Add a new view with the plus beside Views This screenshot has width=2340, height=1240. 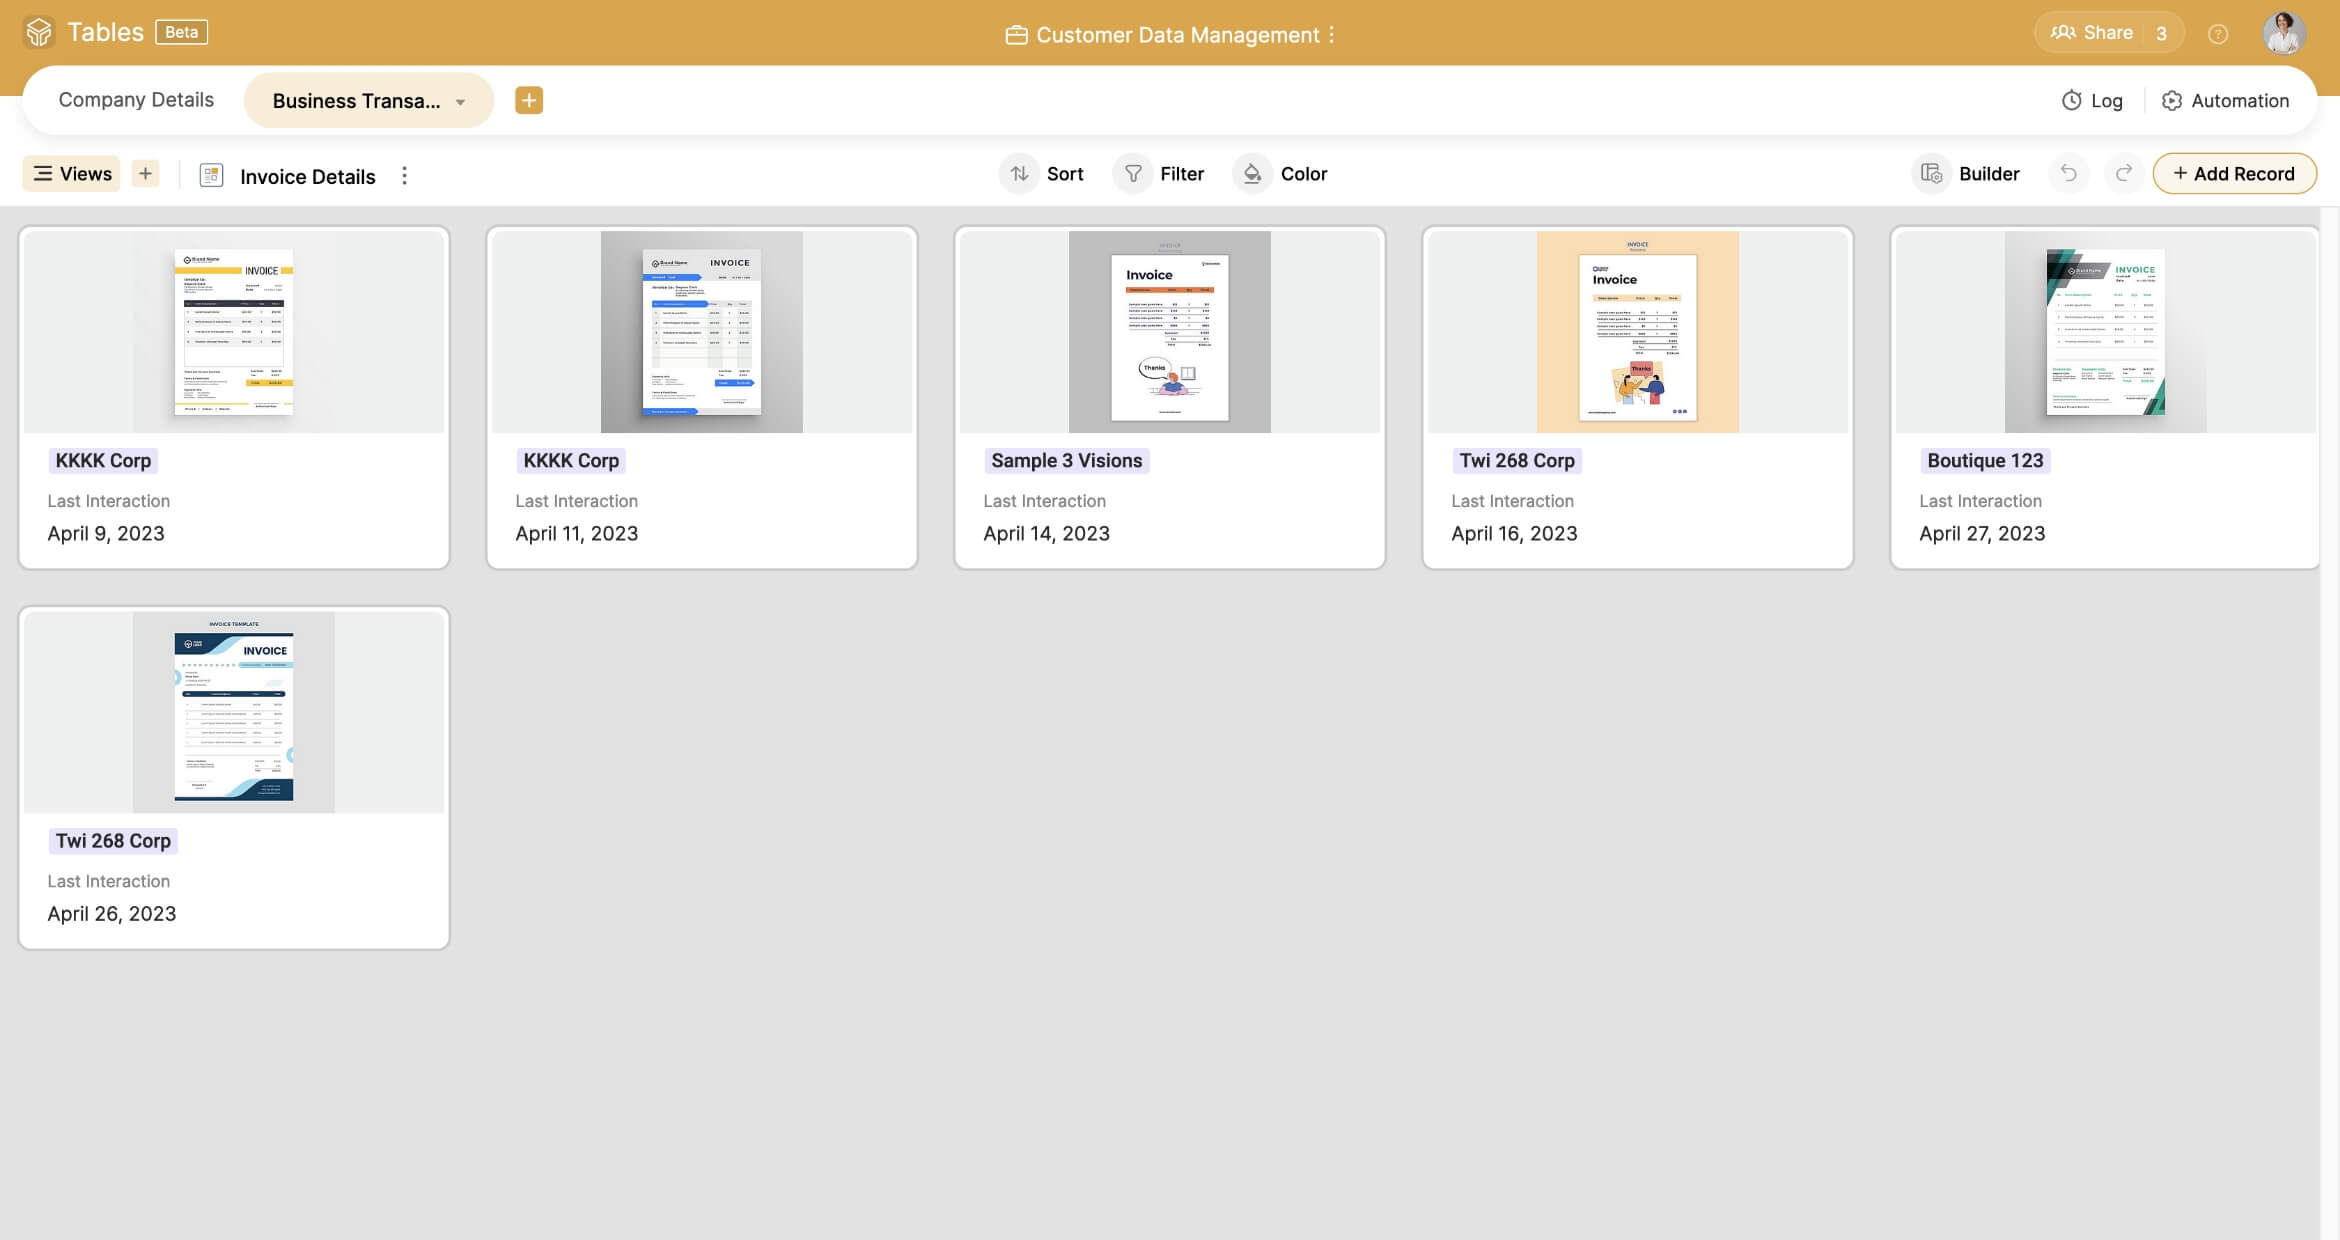146,174
